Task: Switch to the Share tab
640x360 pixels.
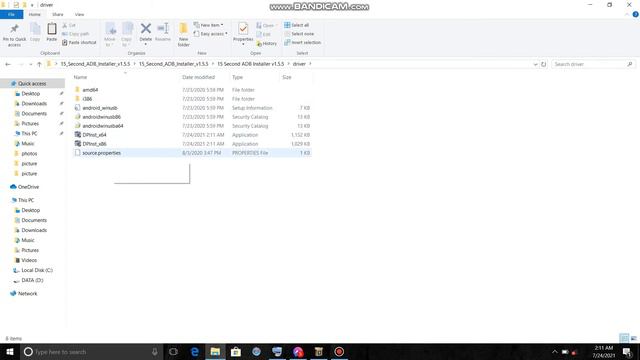Action: [58, 14]
